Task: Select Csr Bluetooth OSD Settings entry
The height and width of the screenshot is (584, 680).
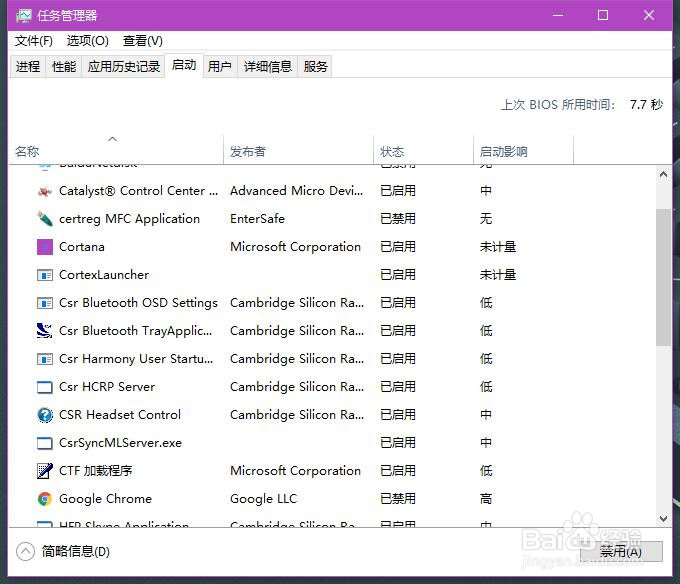Action: tap(138, 303)
